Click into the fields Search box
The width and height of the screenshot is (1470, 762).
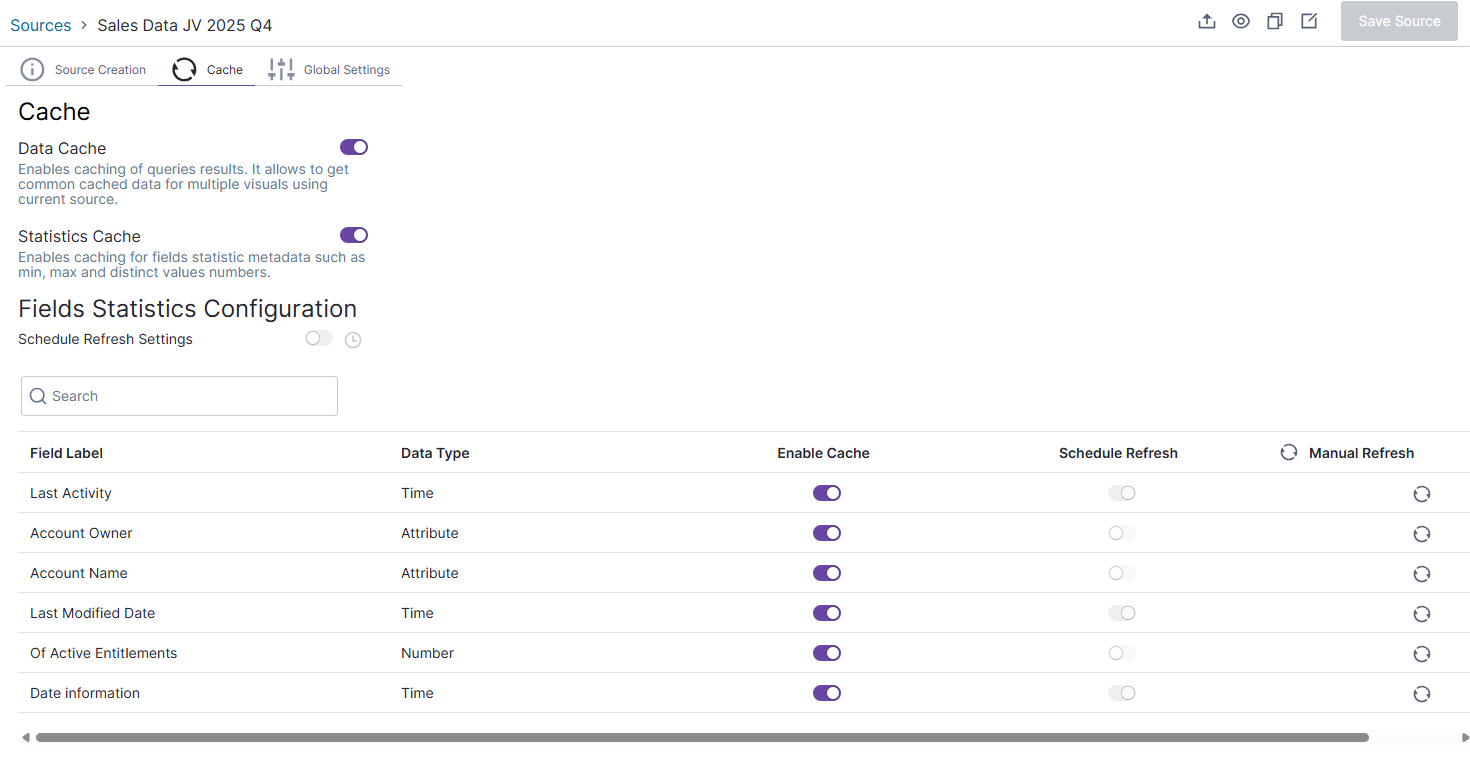coord(180,396)
